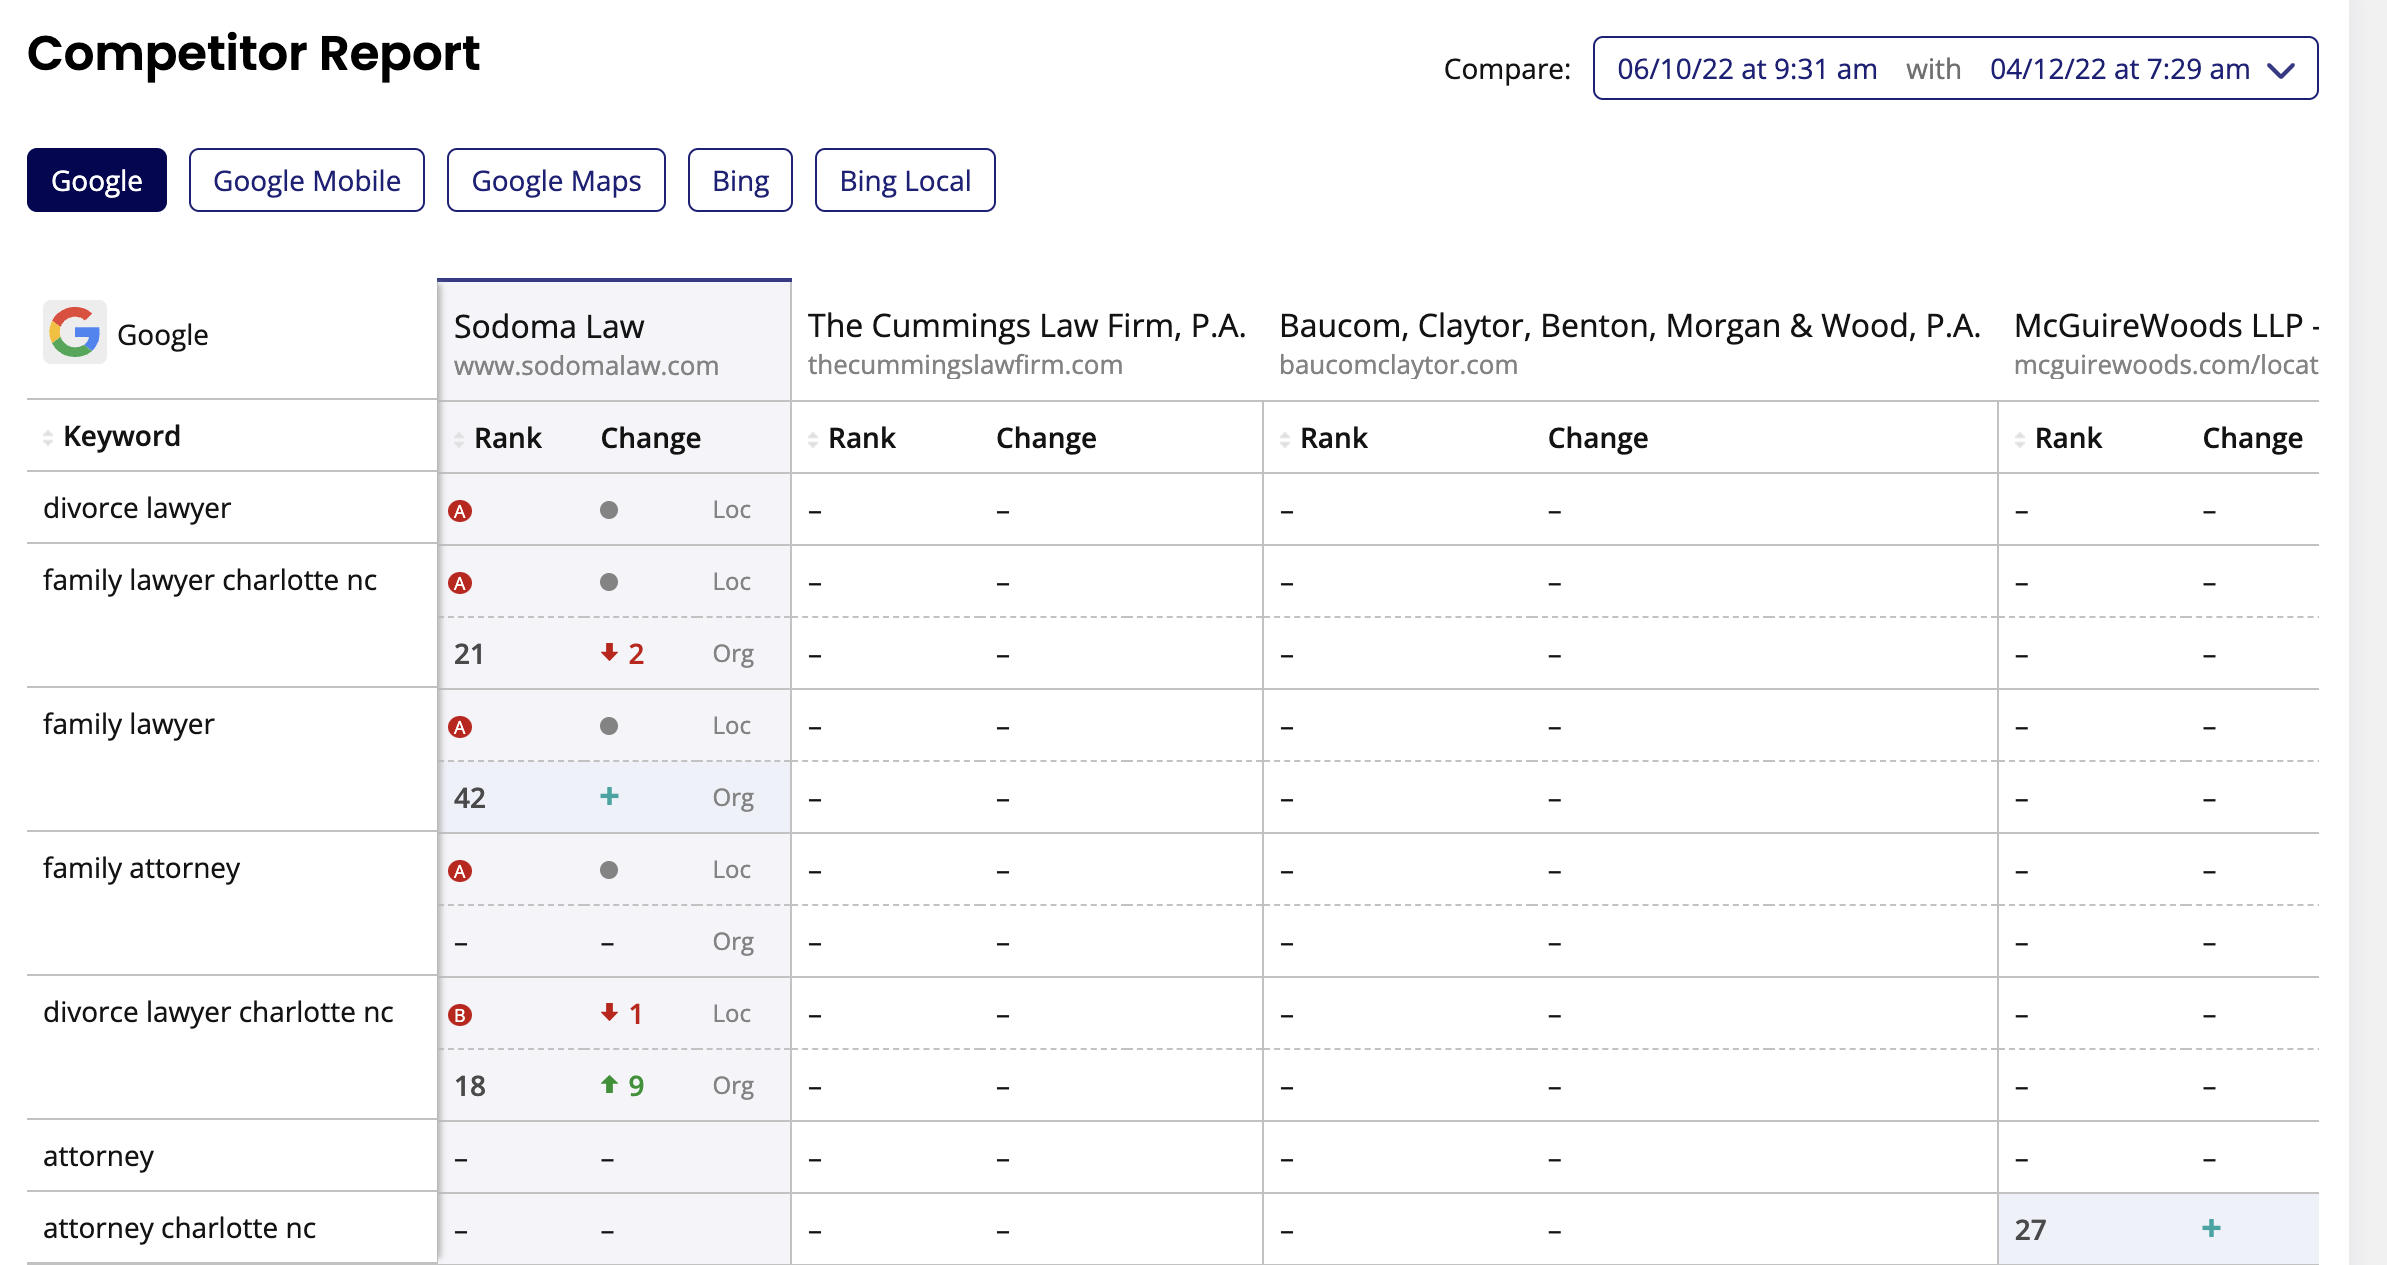Select the 'divorce lawyer' keyword
Screen dimensions: 2387x1265
click(137, 508)
